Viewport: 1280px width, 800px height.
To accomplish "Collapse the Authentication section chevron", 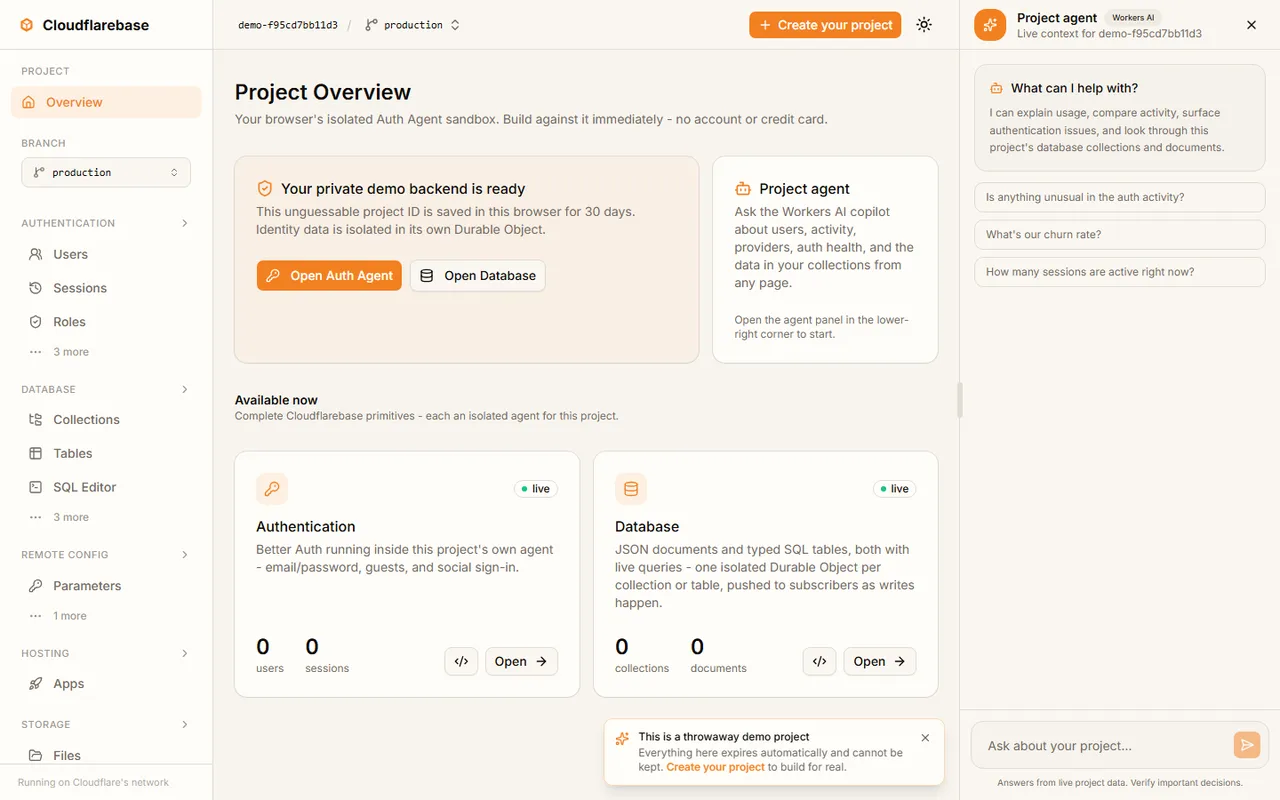I will pos(185,223).
